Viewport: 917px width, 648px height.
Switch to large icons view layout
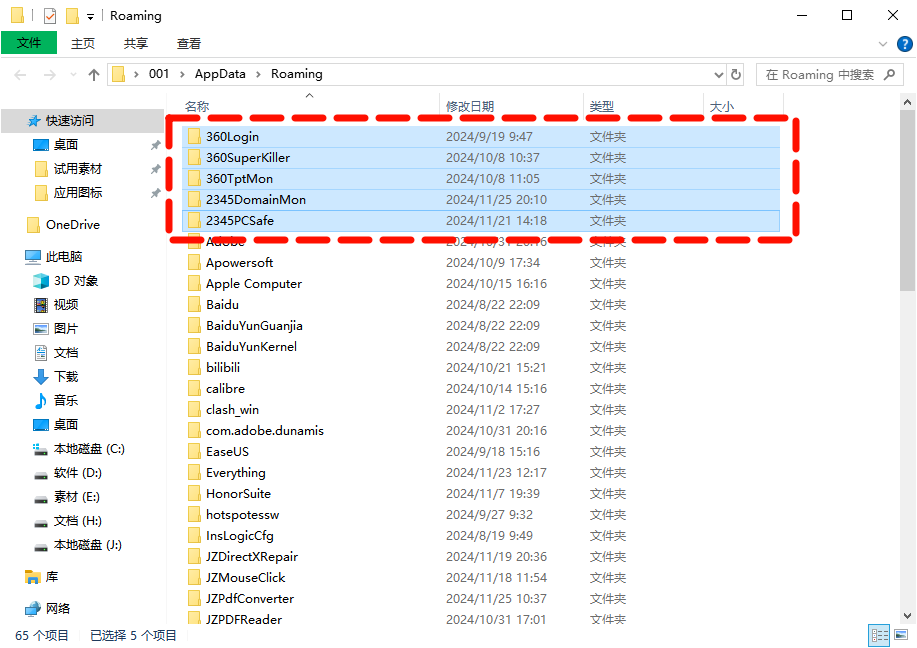901,635
